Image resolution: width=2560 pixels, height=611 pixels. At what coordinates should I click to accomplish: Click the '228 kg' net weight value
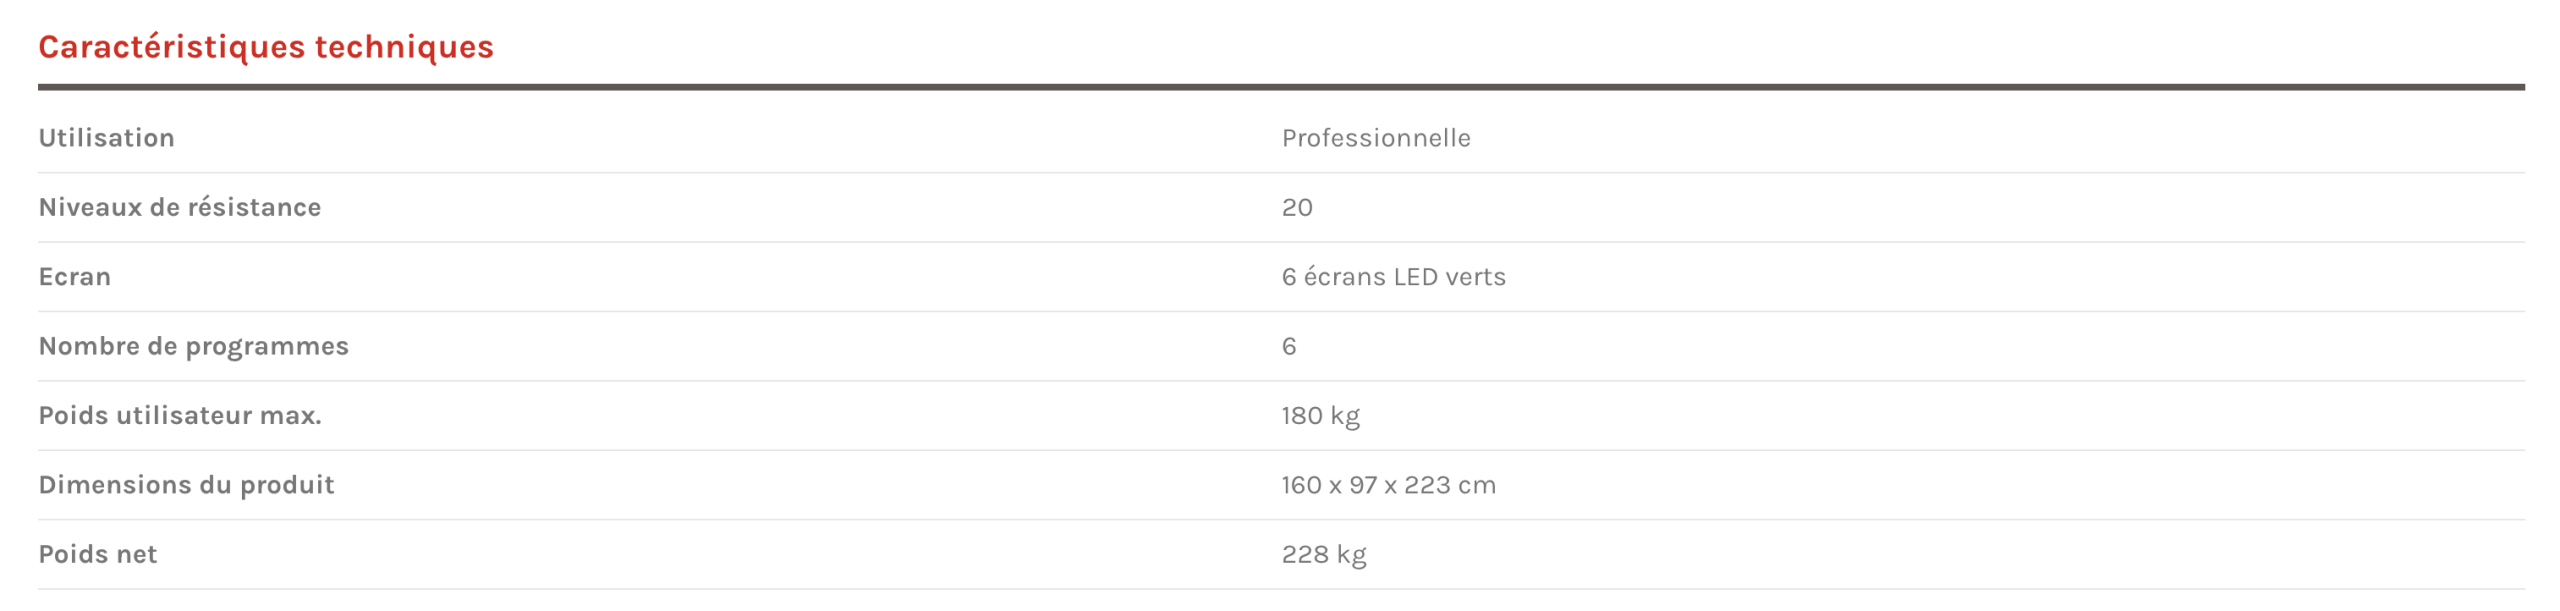pyautogui.click(x=1324, y=555)
